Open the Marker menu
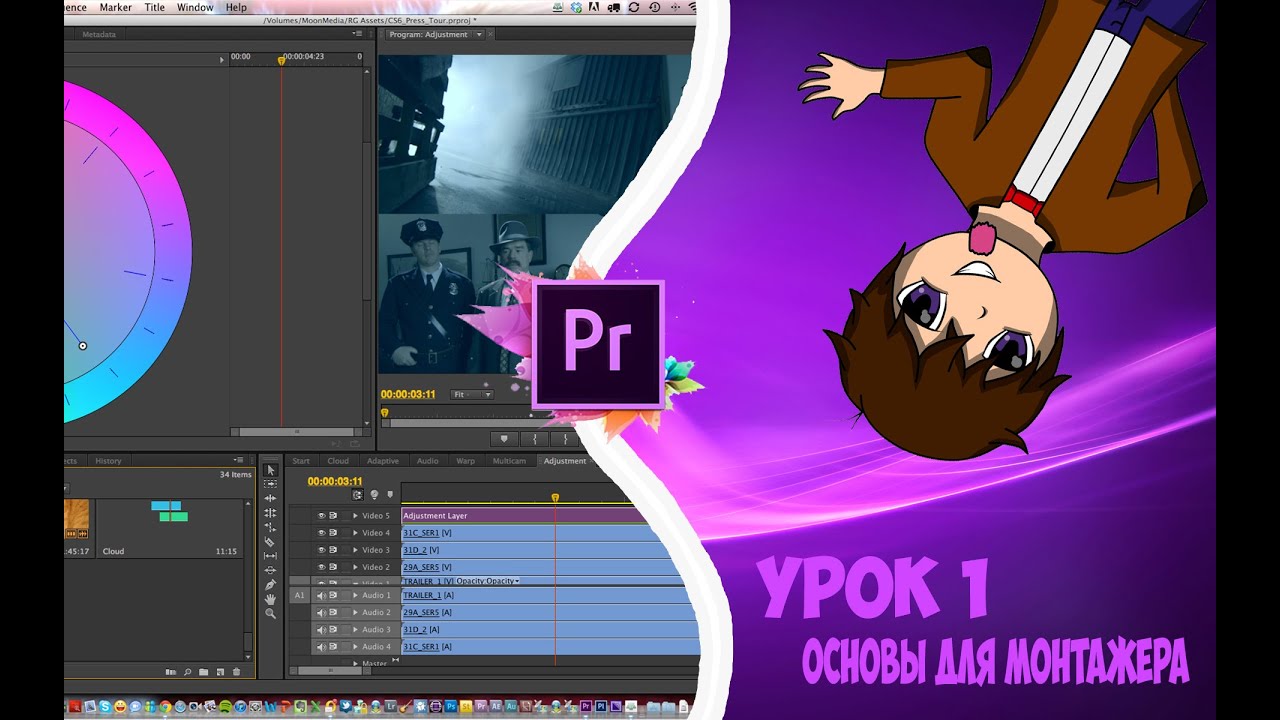1280x720 pixels. coord(115,7)
